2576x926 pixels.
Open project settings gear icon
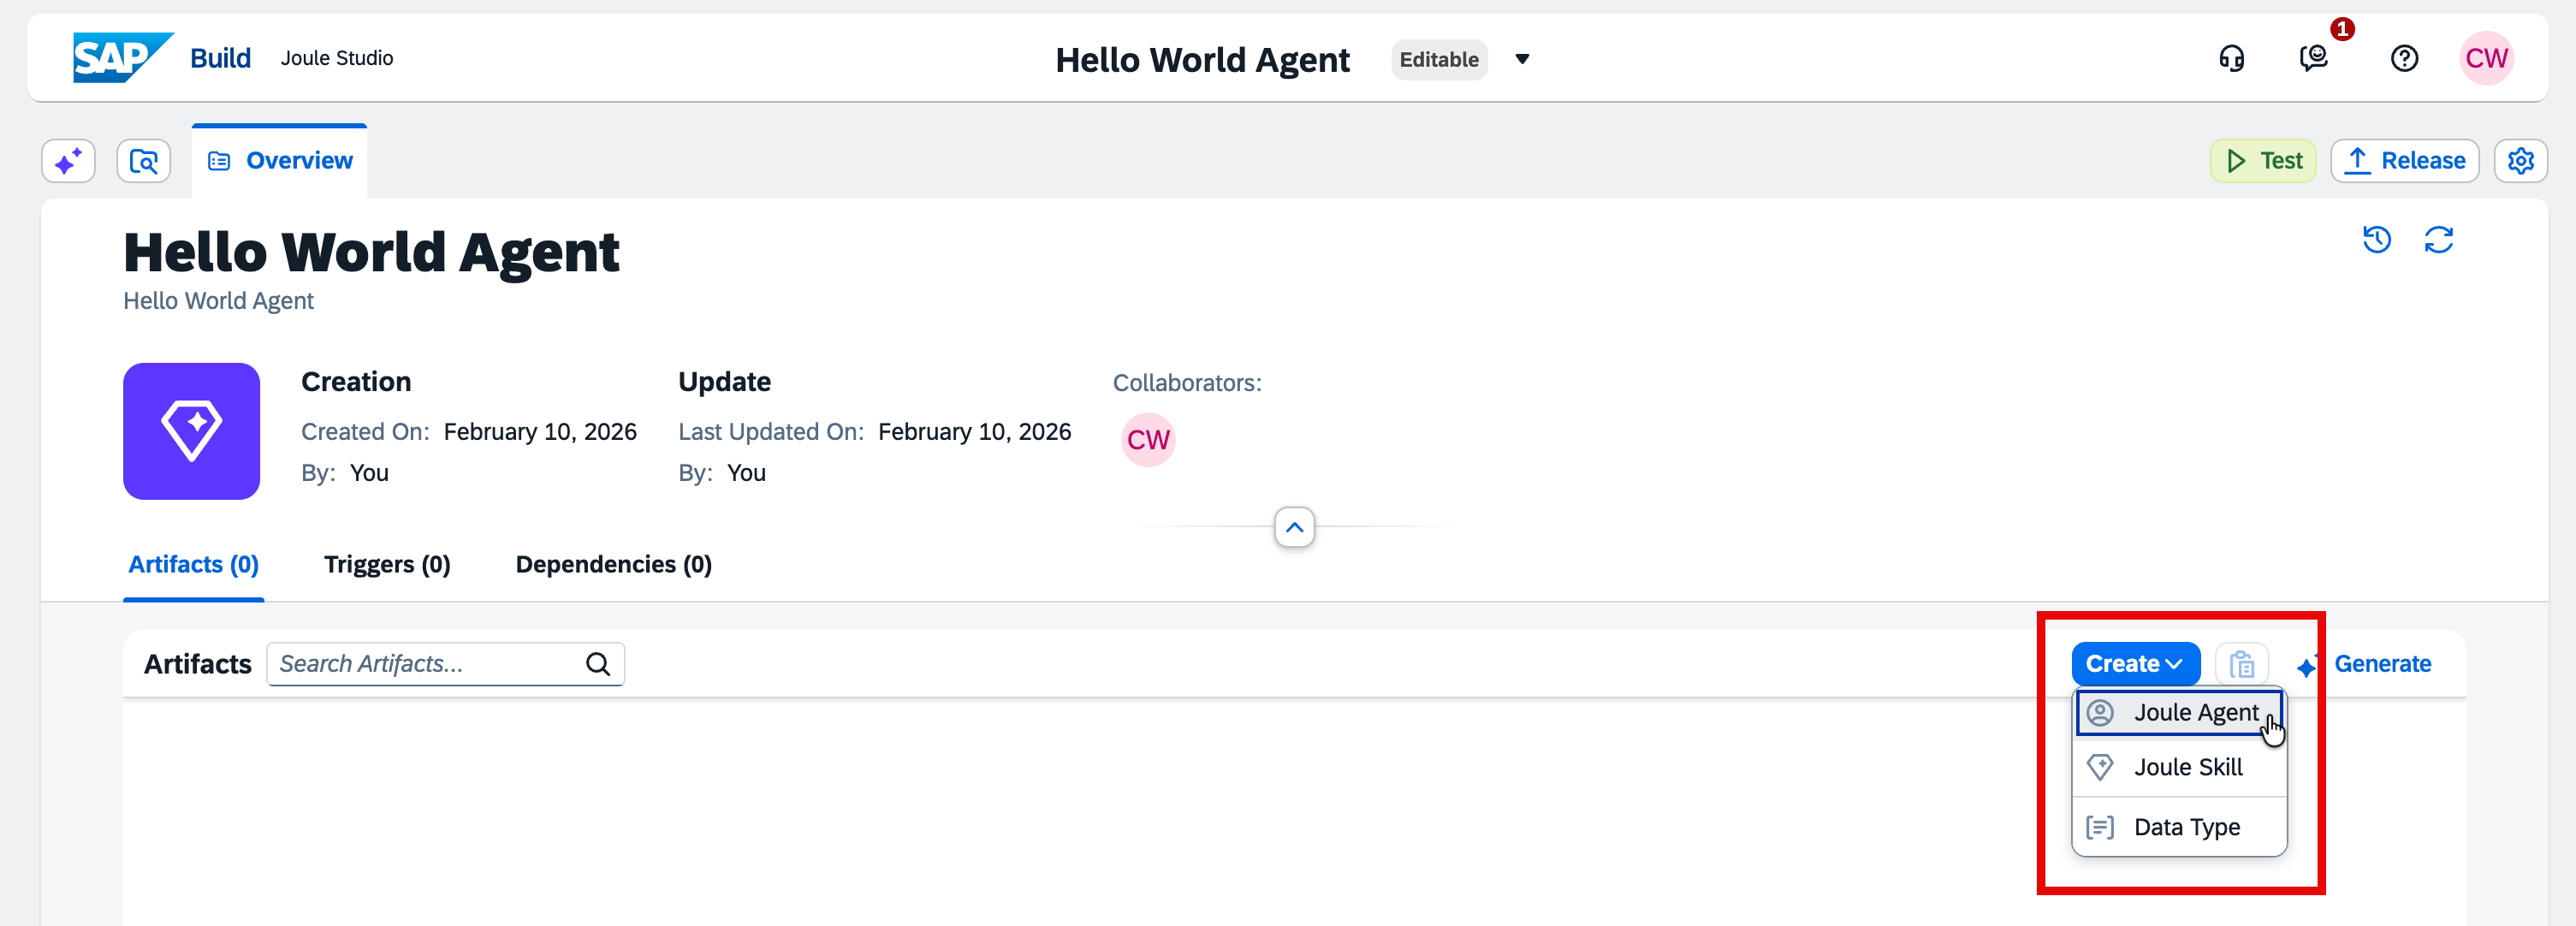[2520, 161]
